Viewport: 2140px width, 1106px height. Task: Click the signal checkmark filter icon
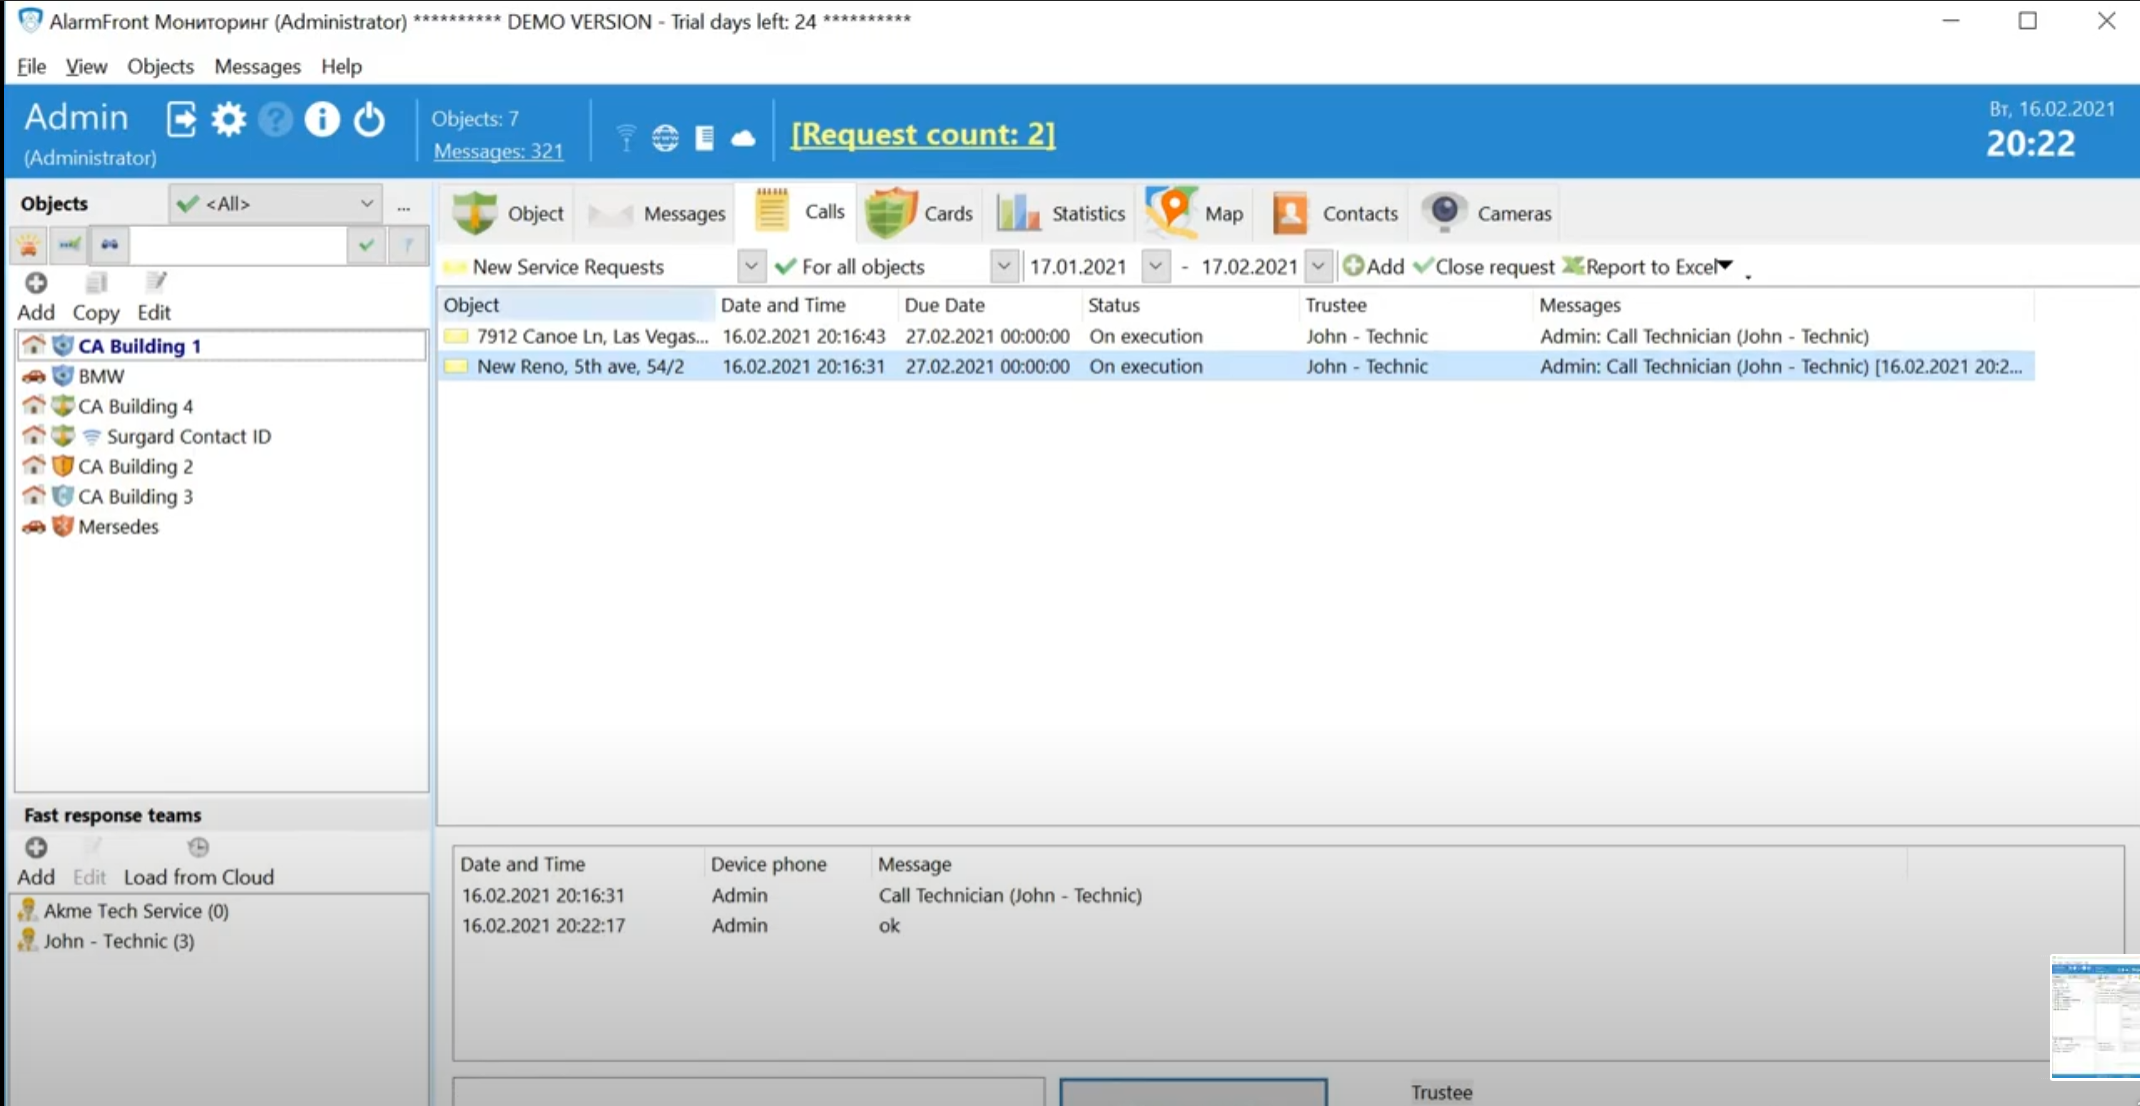coord(69,244)
